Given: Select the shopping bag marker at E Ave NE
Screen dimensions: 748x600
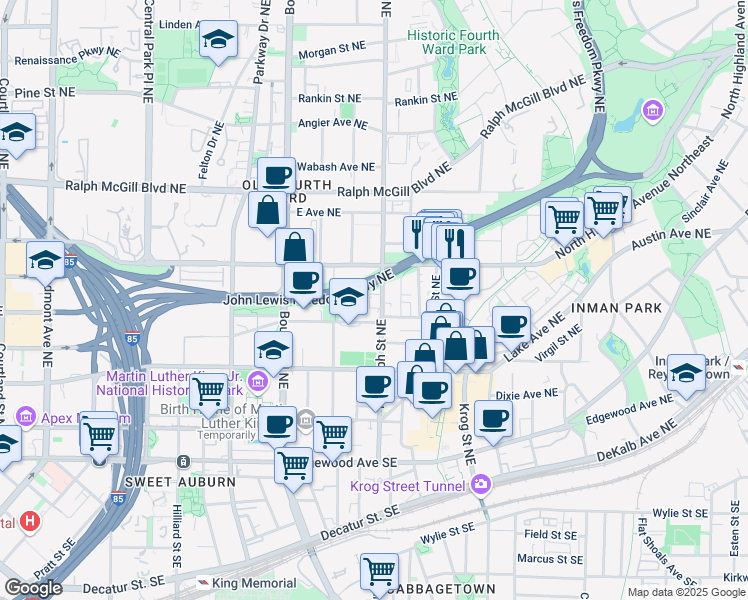Looking at the screenshot, I should click(x=268, y=211).
